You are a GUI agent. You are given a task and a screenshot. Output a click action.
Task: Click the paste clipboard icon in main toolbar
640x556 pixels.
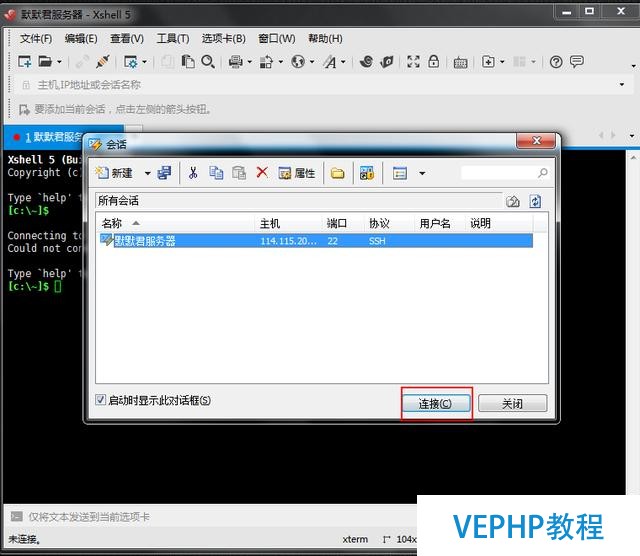(x=188, y=62)
